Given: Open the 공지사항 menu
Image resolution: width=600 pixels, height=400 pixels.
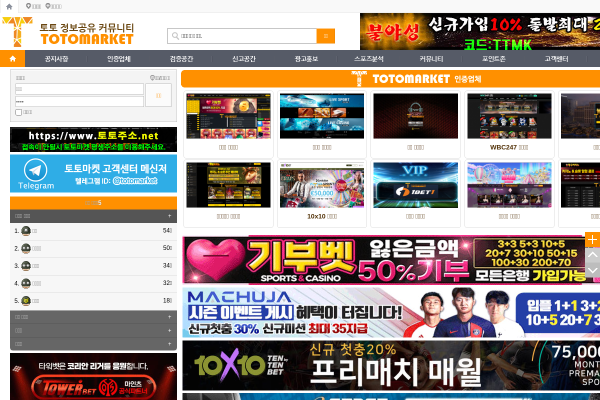Looking at the screenshot, I should tap(56, 59).
